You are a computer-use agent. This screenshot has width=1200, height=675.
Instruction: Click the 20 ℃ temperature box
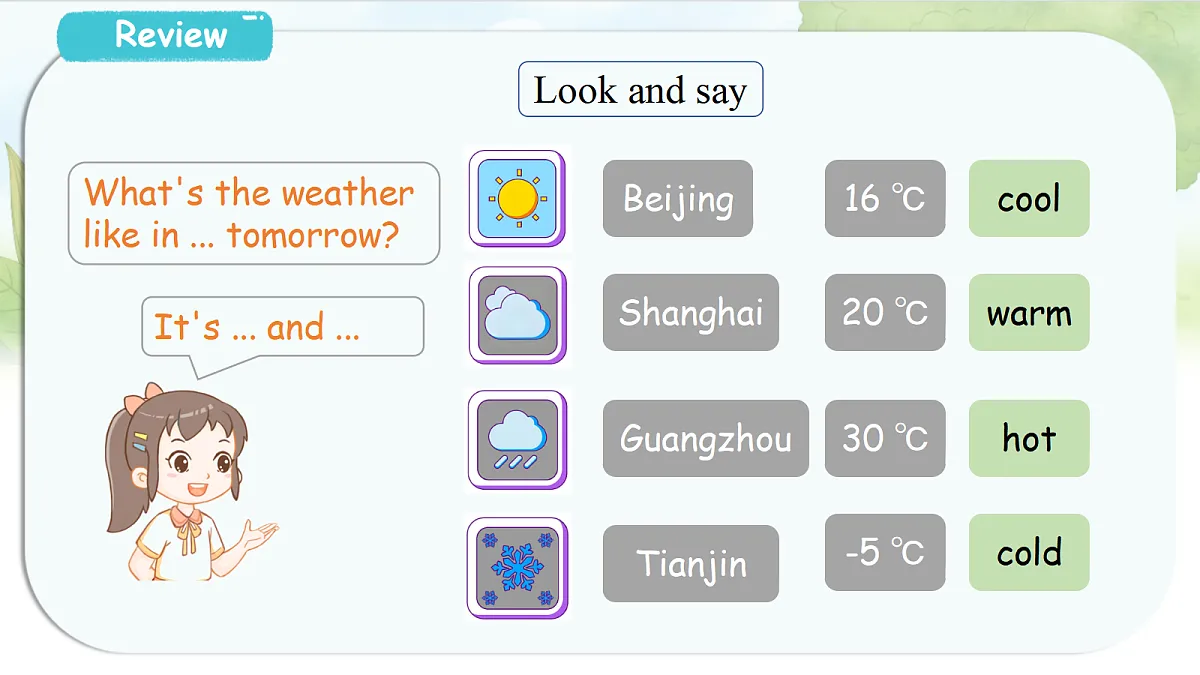coord(885,312)
